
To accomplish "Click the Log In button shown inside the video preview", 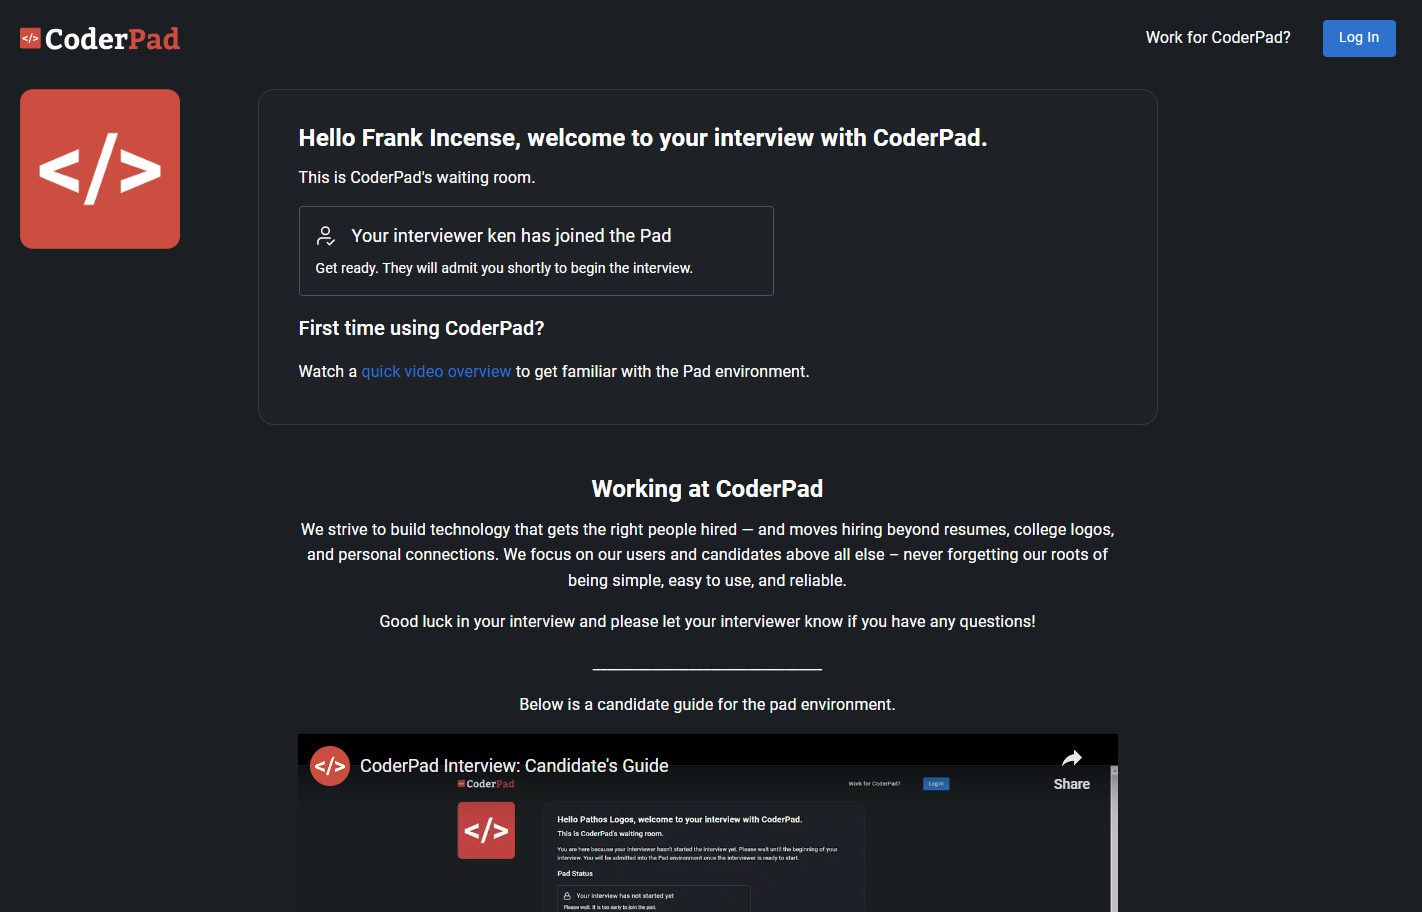I will (x=936, y=783).
